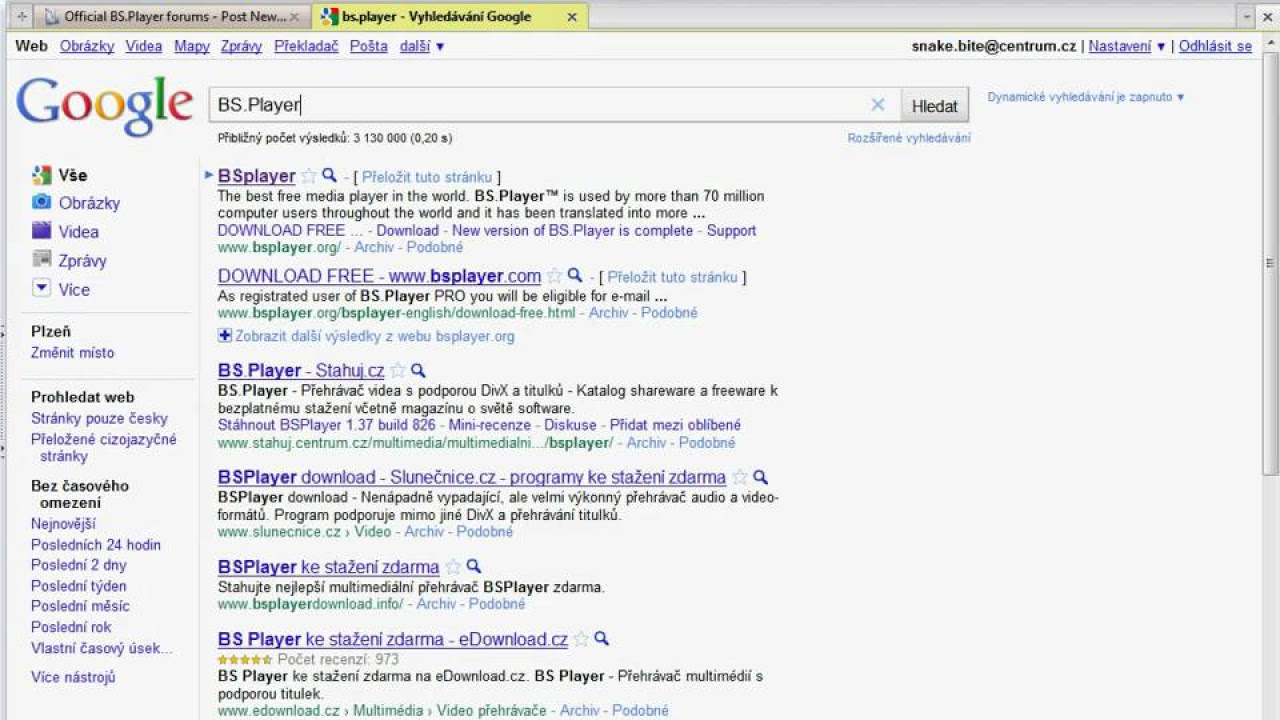The width and height of the screenshot is (1280, 720).
Task: Click Přeložit tuto stránku for BSplayer
Action: pyautogui.click(x=426, y=177)
